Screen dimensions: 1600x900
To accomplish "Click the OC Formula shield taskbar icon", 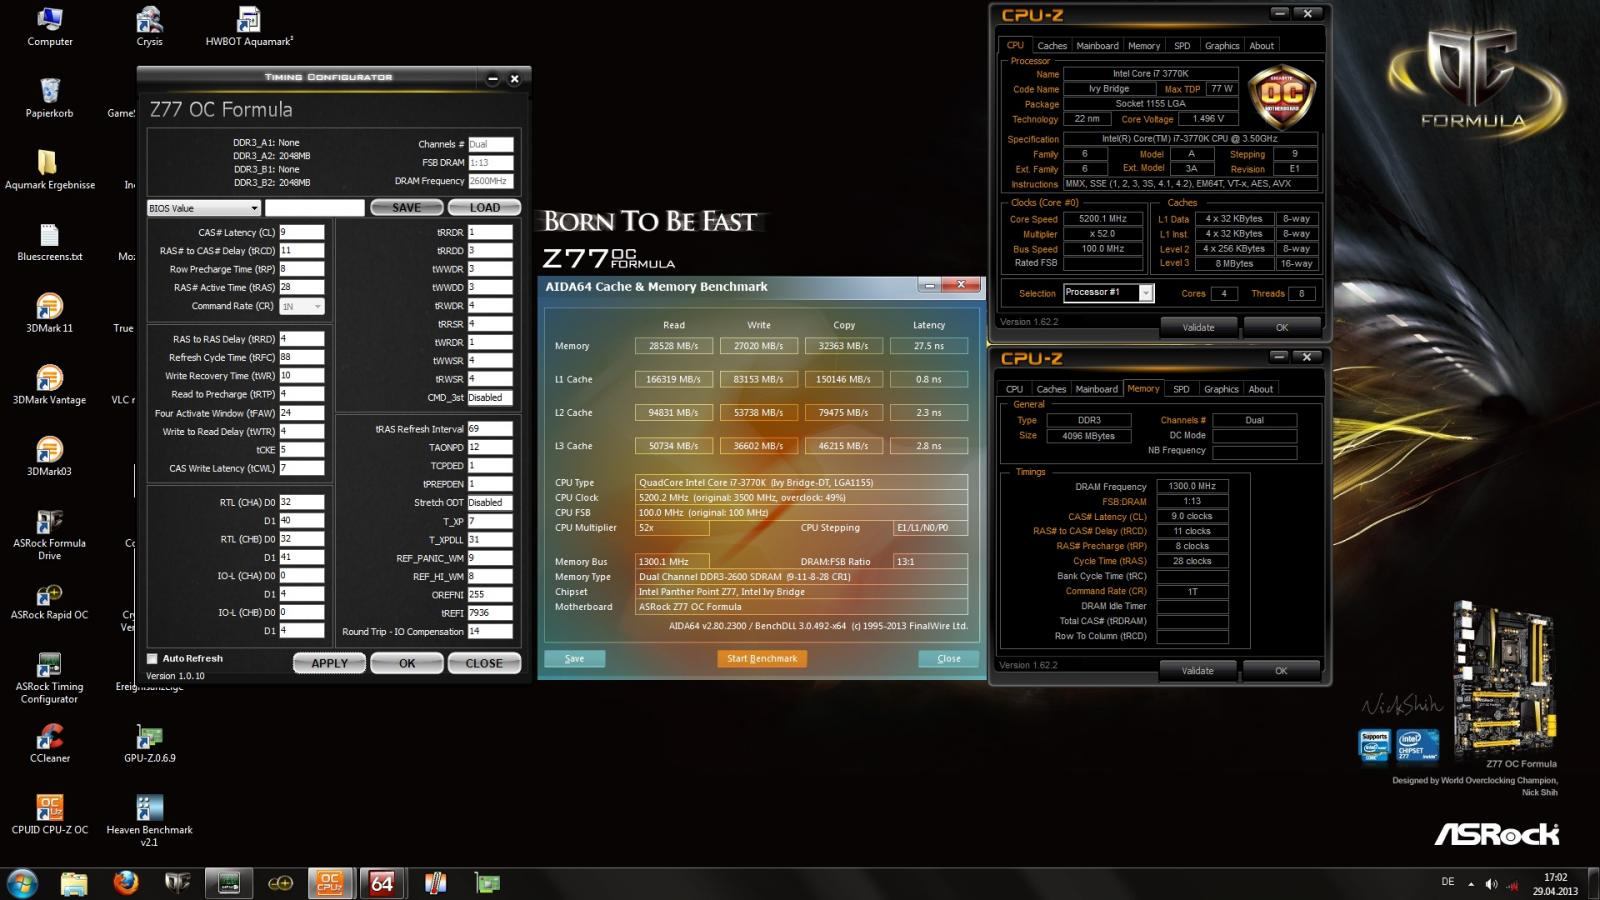I will coord(177,883).
